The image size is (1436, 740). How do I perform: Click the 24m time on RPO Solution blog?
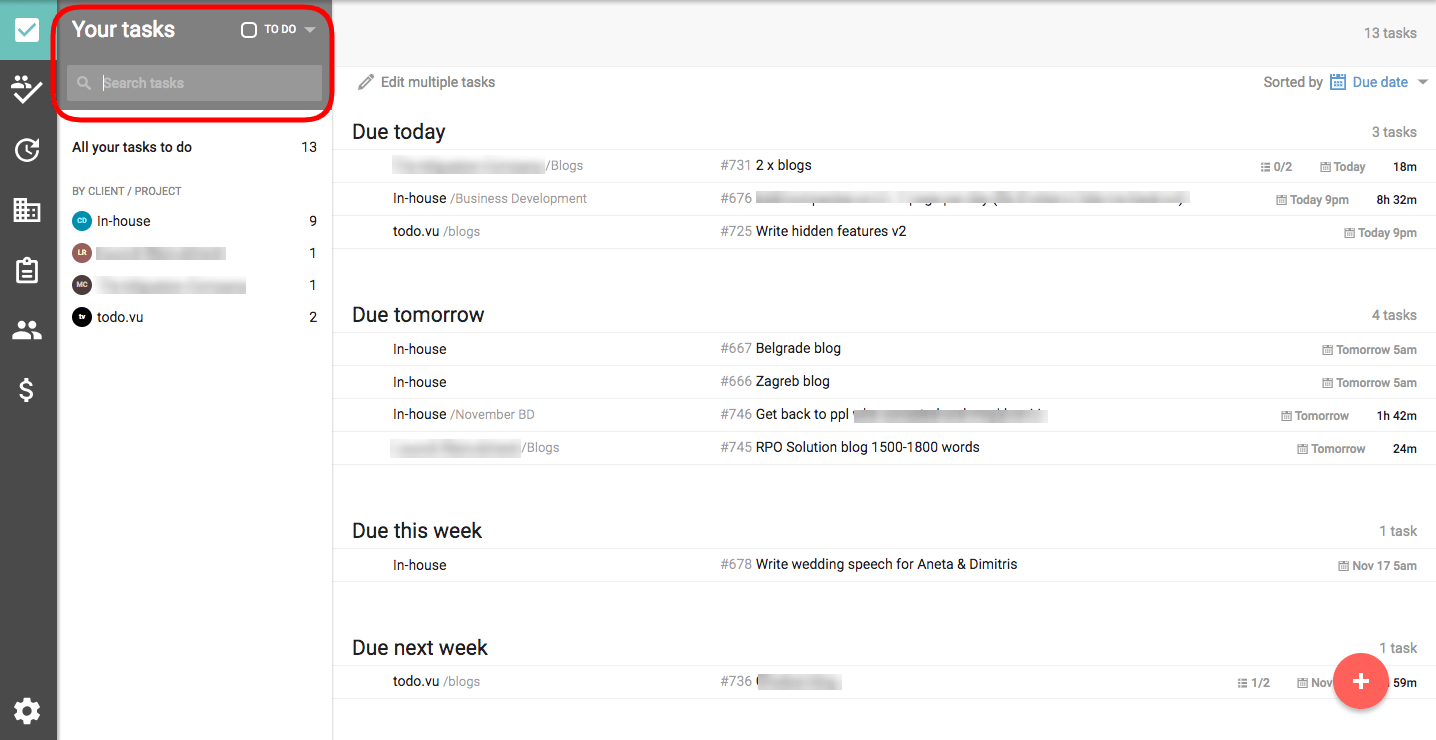coord(1404,449)
